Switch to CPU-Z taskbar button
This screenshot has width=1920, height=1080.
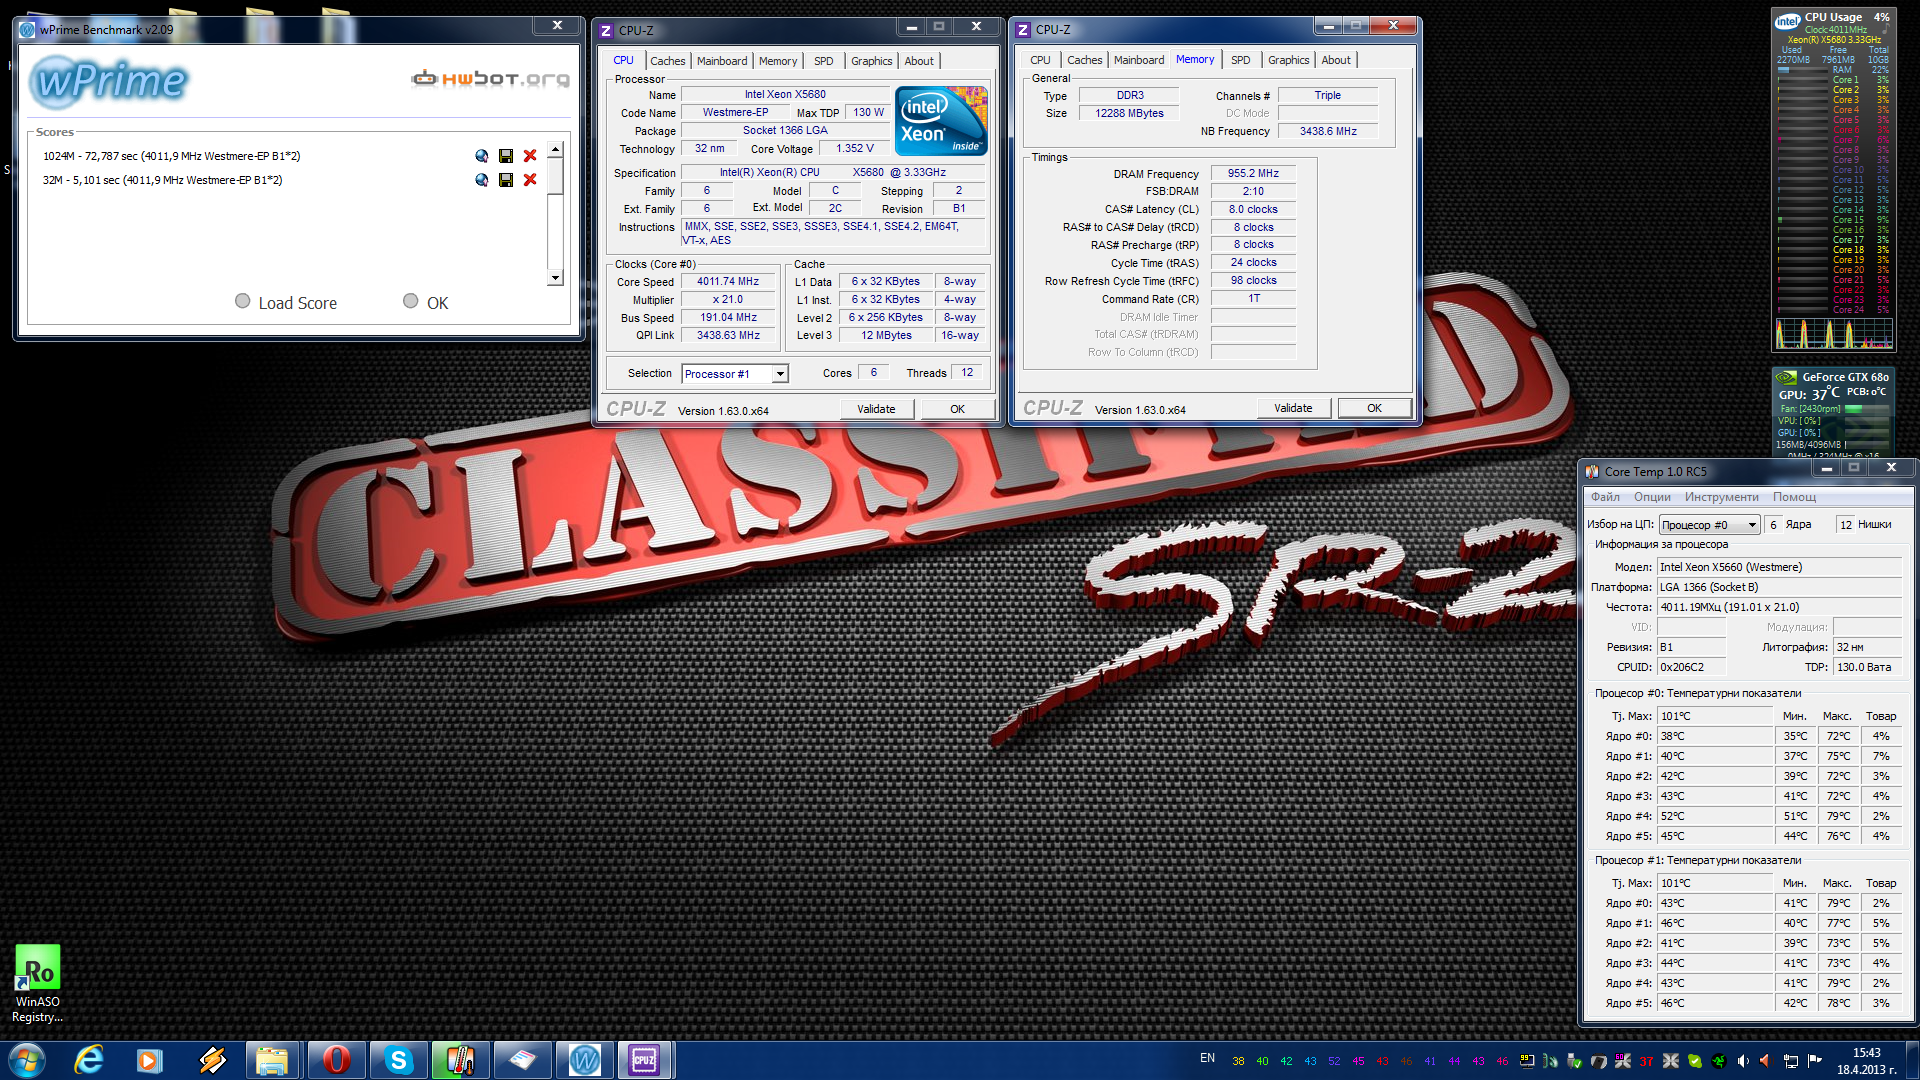pos(645,1060)
